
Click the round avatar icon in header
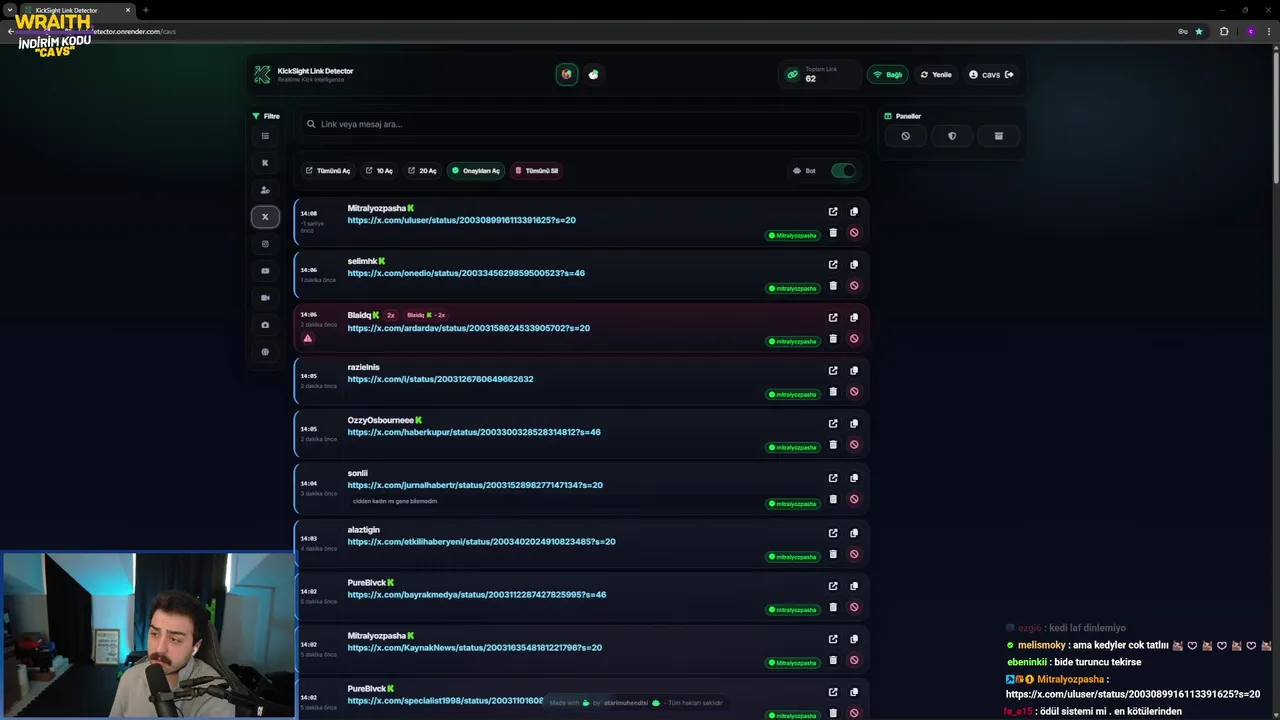click(567, 74)
